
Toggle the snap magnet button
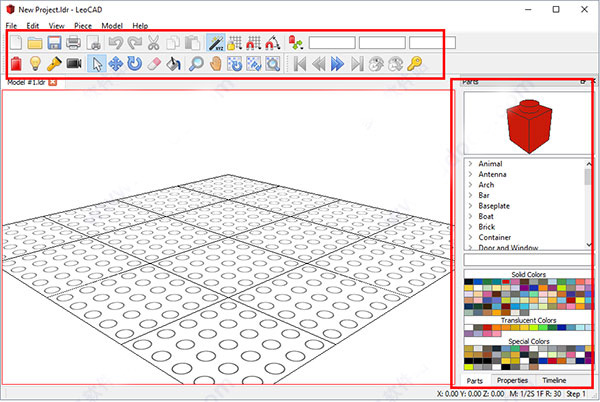(273, 42)
